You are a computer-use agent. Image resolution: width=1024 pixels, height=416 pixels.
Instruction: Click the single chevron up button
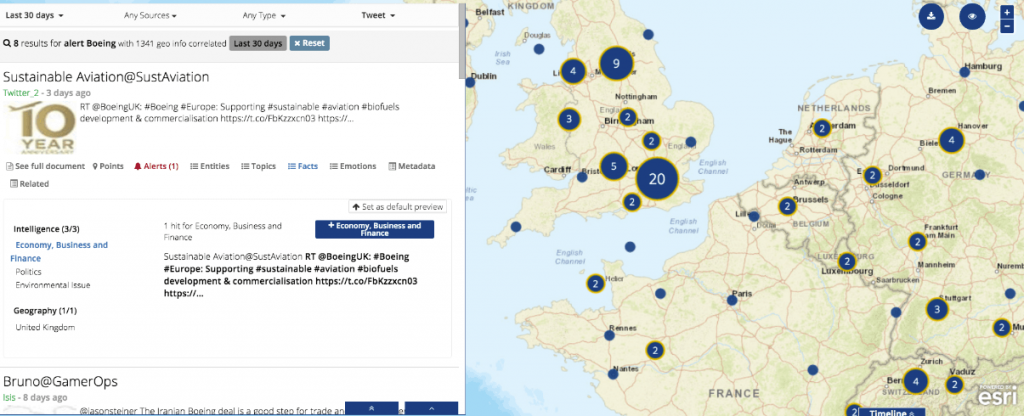click(x=431, y=408)
